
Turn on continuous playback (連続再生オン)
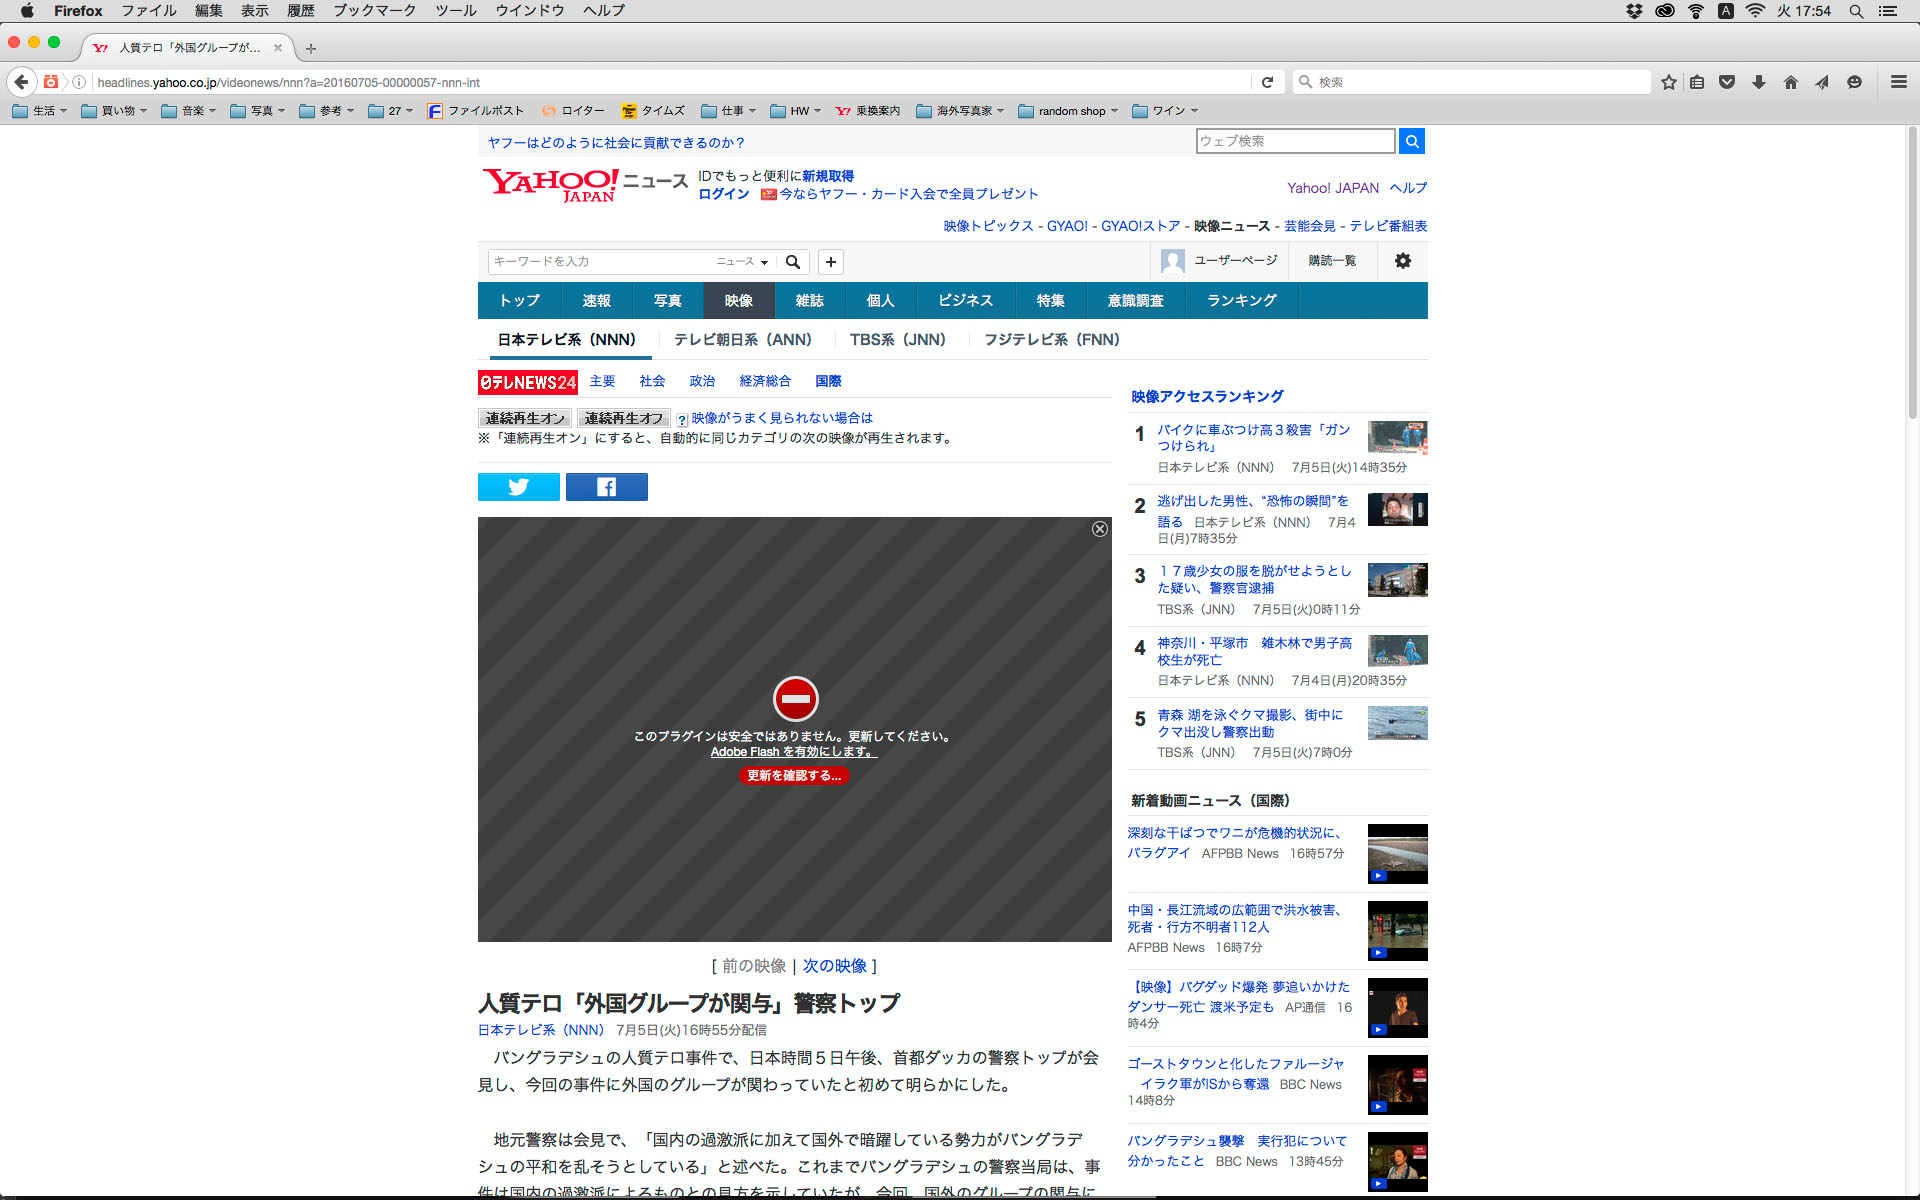click(x=525, y=418)
